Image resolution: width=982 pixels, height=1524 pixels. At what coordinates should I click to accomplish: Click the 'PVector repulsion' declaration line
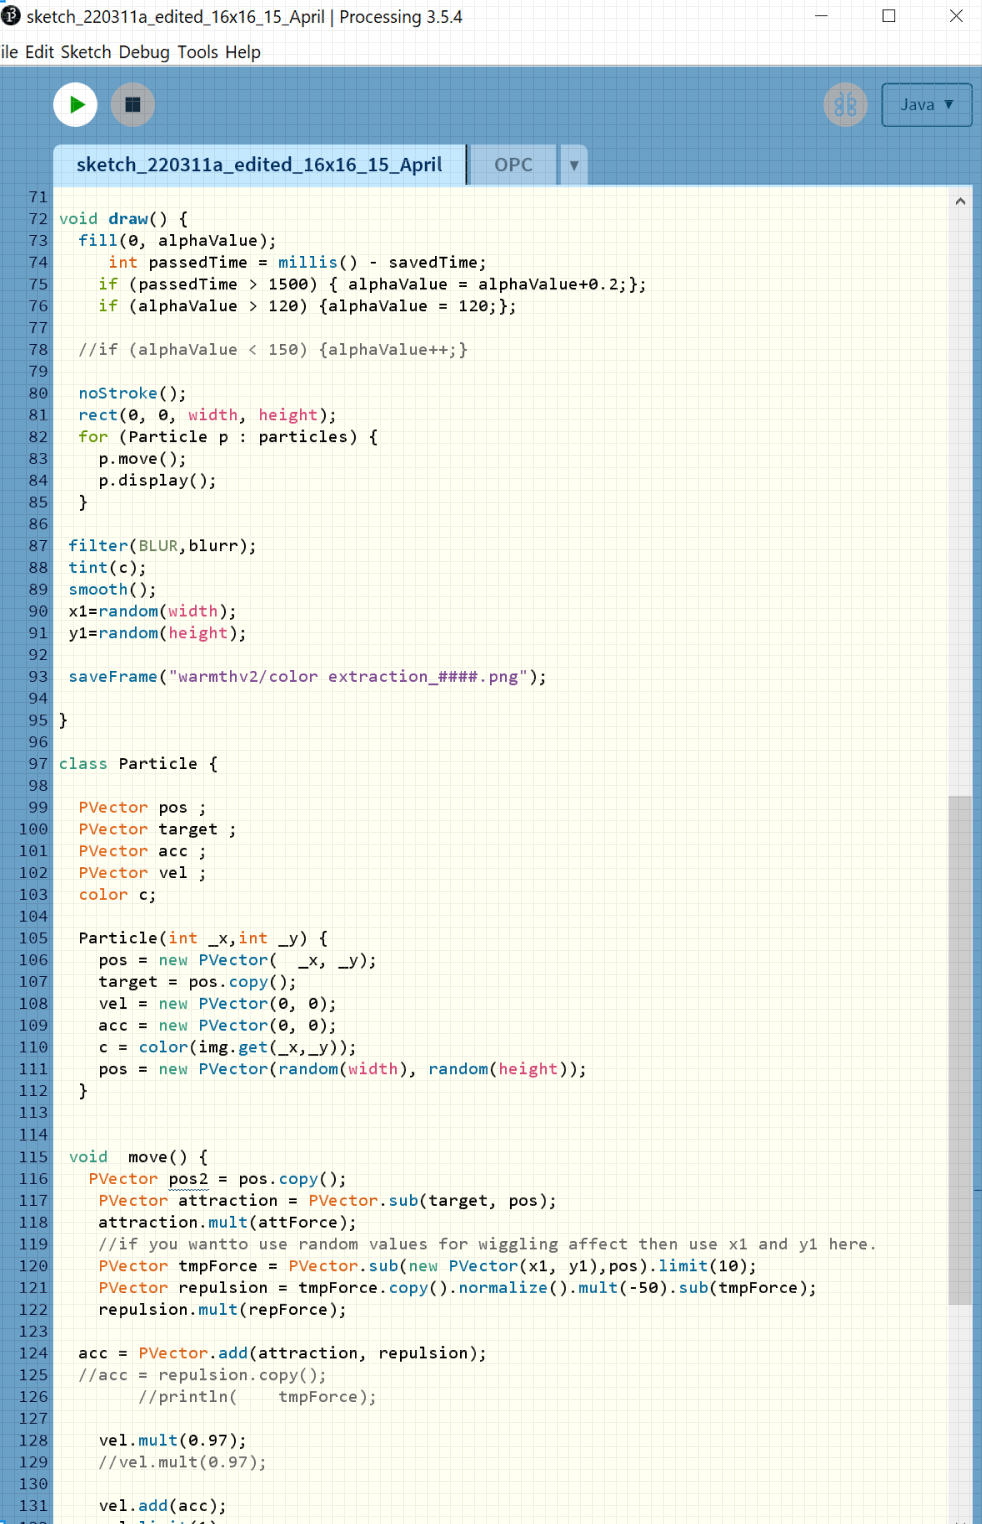457,1289
